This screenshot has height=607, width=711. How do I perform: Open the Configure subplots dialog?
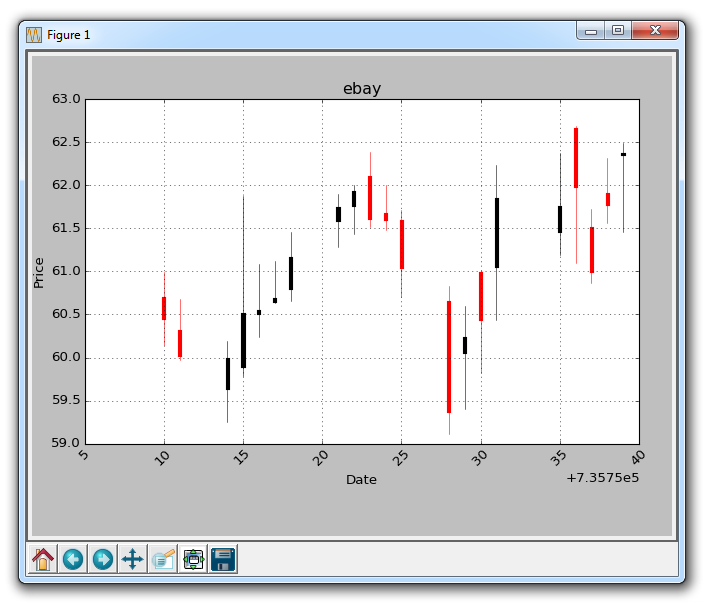click(x=193, y=559)
